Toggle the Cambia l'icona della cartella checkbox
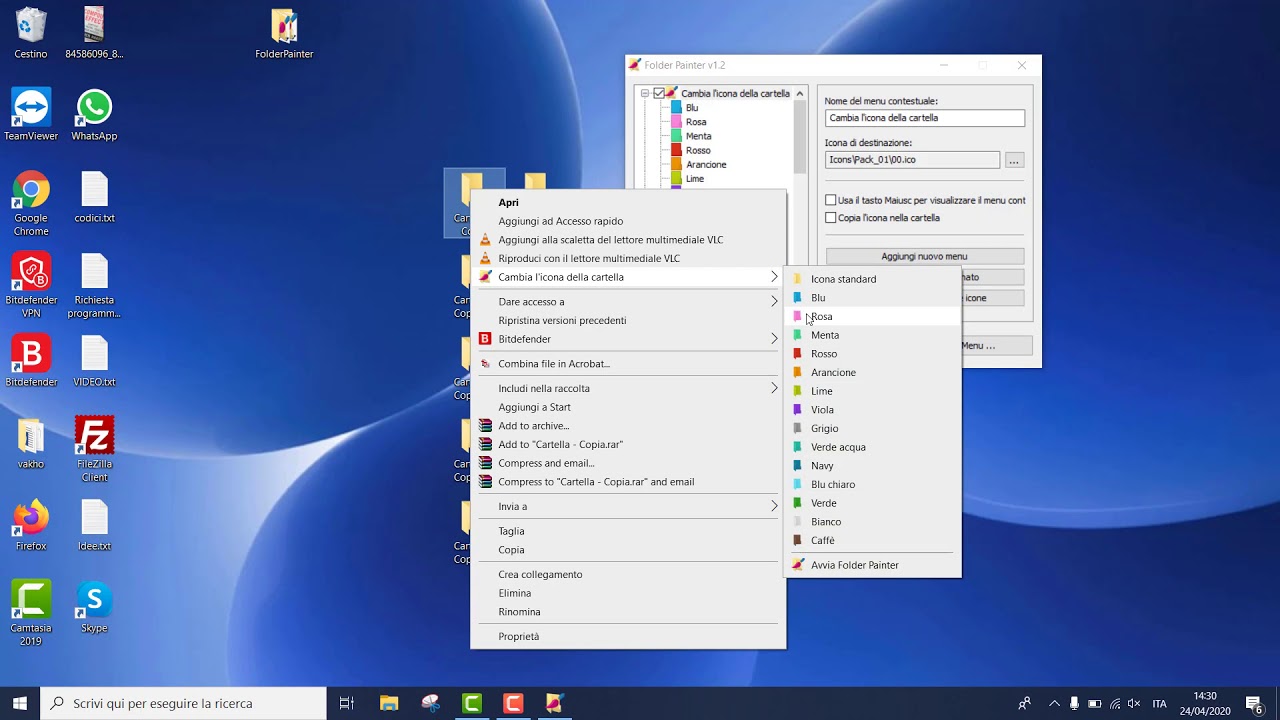 (656, 92)
